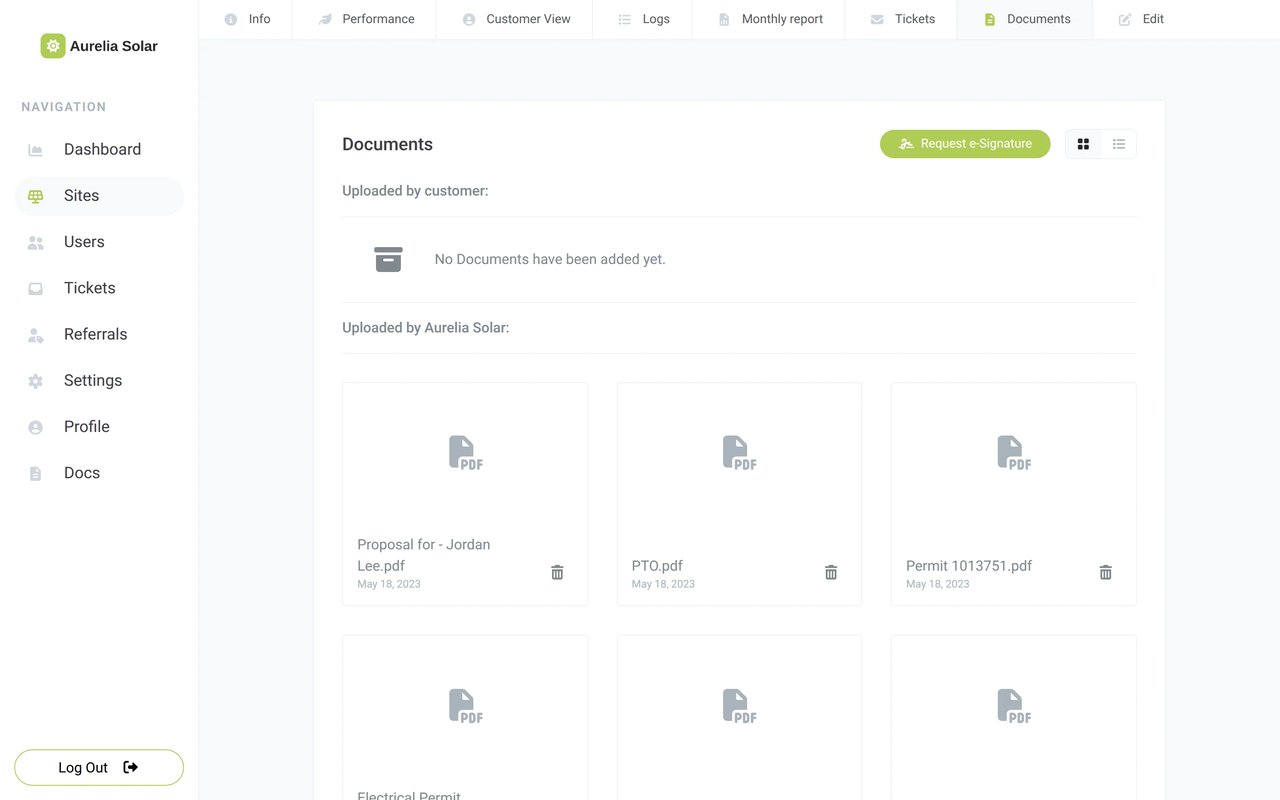The height and width of the screenshot is (800, 1280).
Task: Switch documents to grid view
Action: 1083,144
